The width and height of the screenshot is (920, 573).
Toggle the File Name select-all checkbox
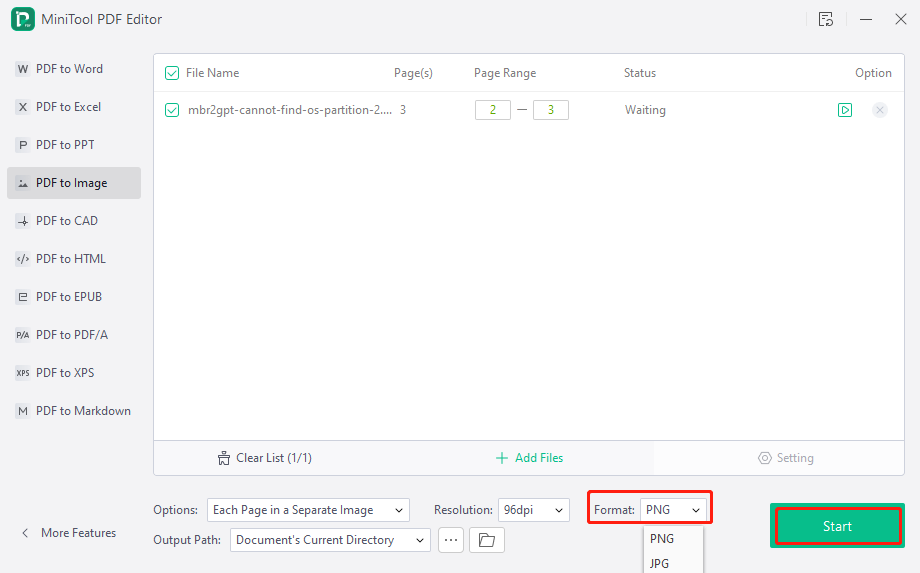[x=172, y=73]
